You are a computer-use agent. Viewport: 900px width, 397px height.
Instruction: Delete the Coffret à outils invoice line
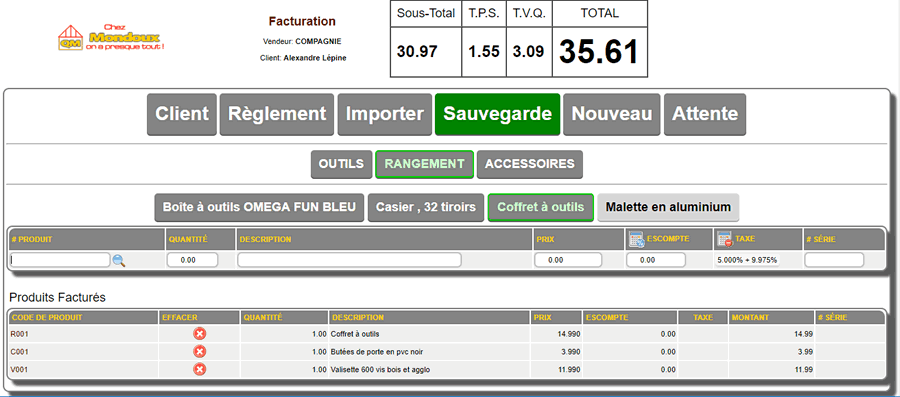tap(199, 334)
